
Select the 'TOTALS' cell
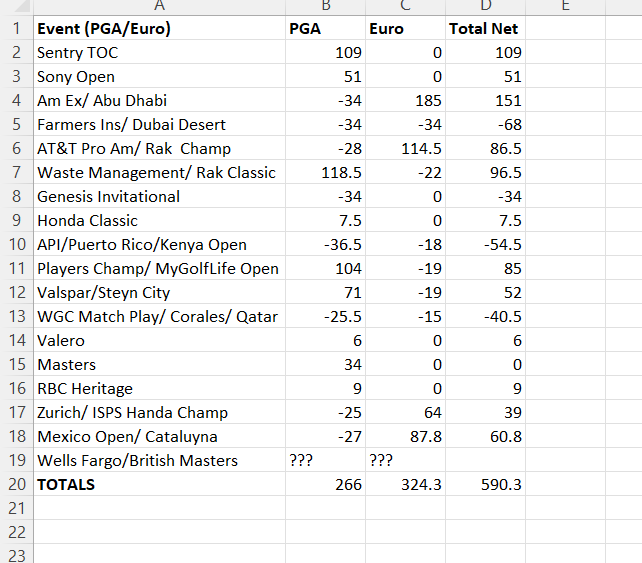click(159, 484)
